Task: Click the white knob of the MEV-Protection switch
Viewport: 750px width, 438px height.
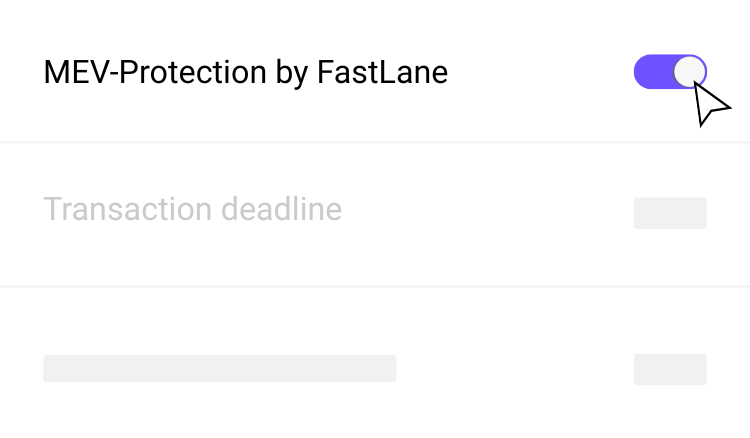Action: pos(689,72)
